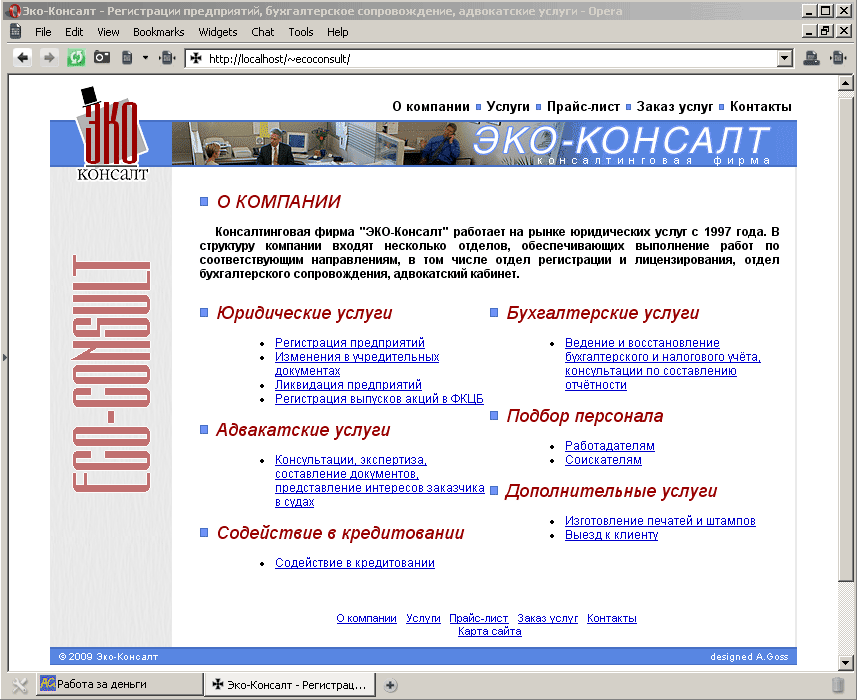Open 'Выезд к клиенту' link

click(x=611, y=535)
